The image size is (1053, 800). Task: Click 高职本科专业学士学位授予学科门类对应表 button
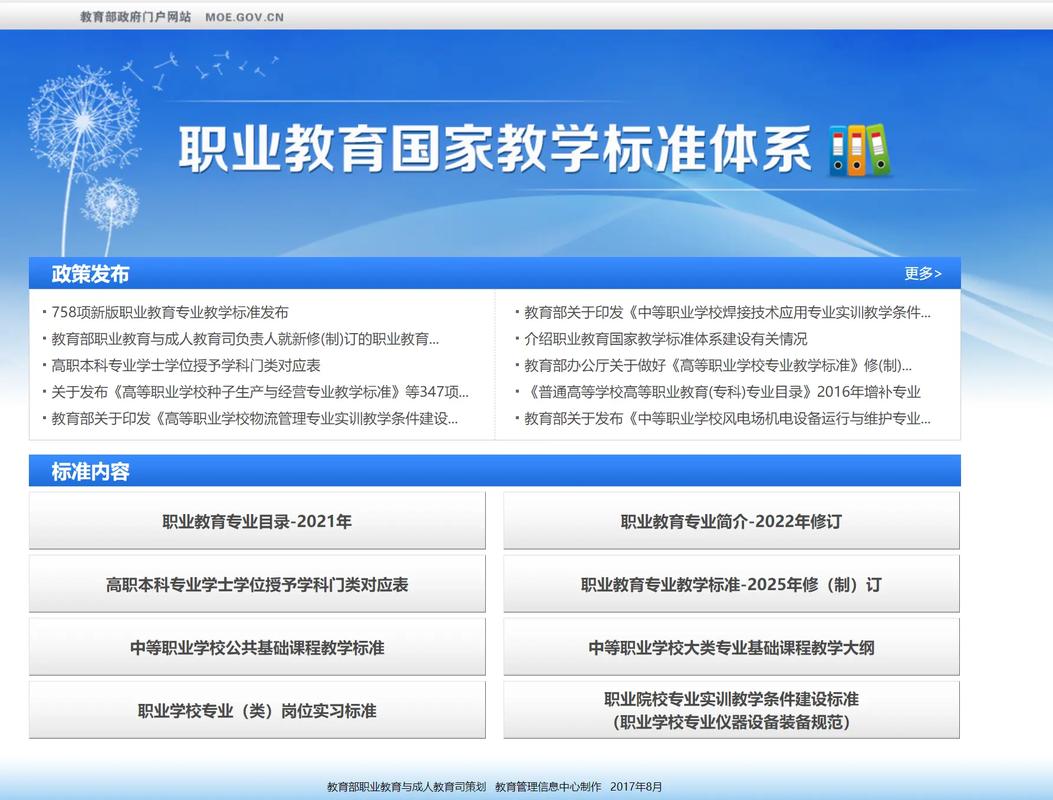(x=257, y=583)
